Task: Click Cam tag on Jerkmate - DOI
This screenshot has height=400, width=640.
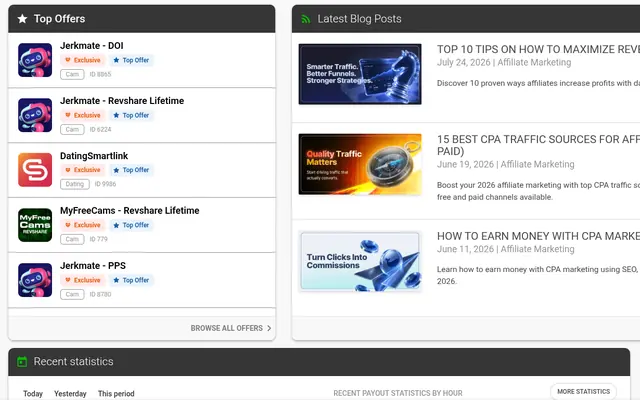Action: 72,74
